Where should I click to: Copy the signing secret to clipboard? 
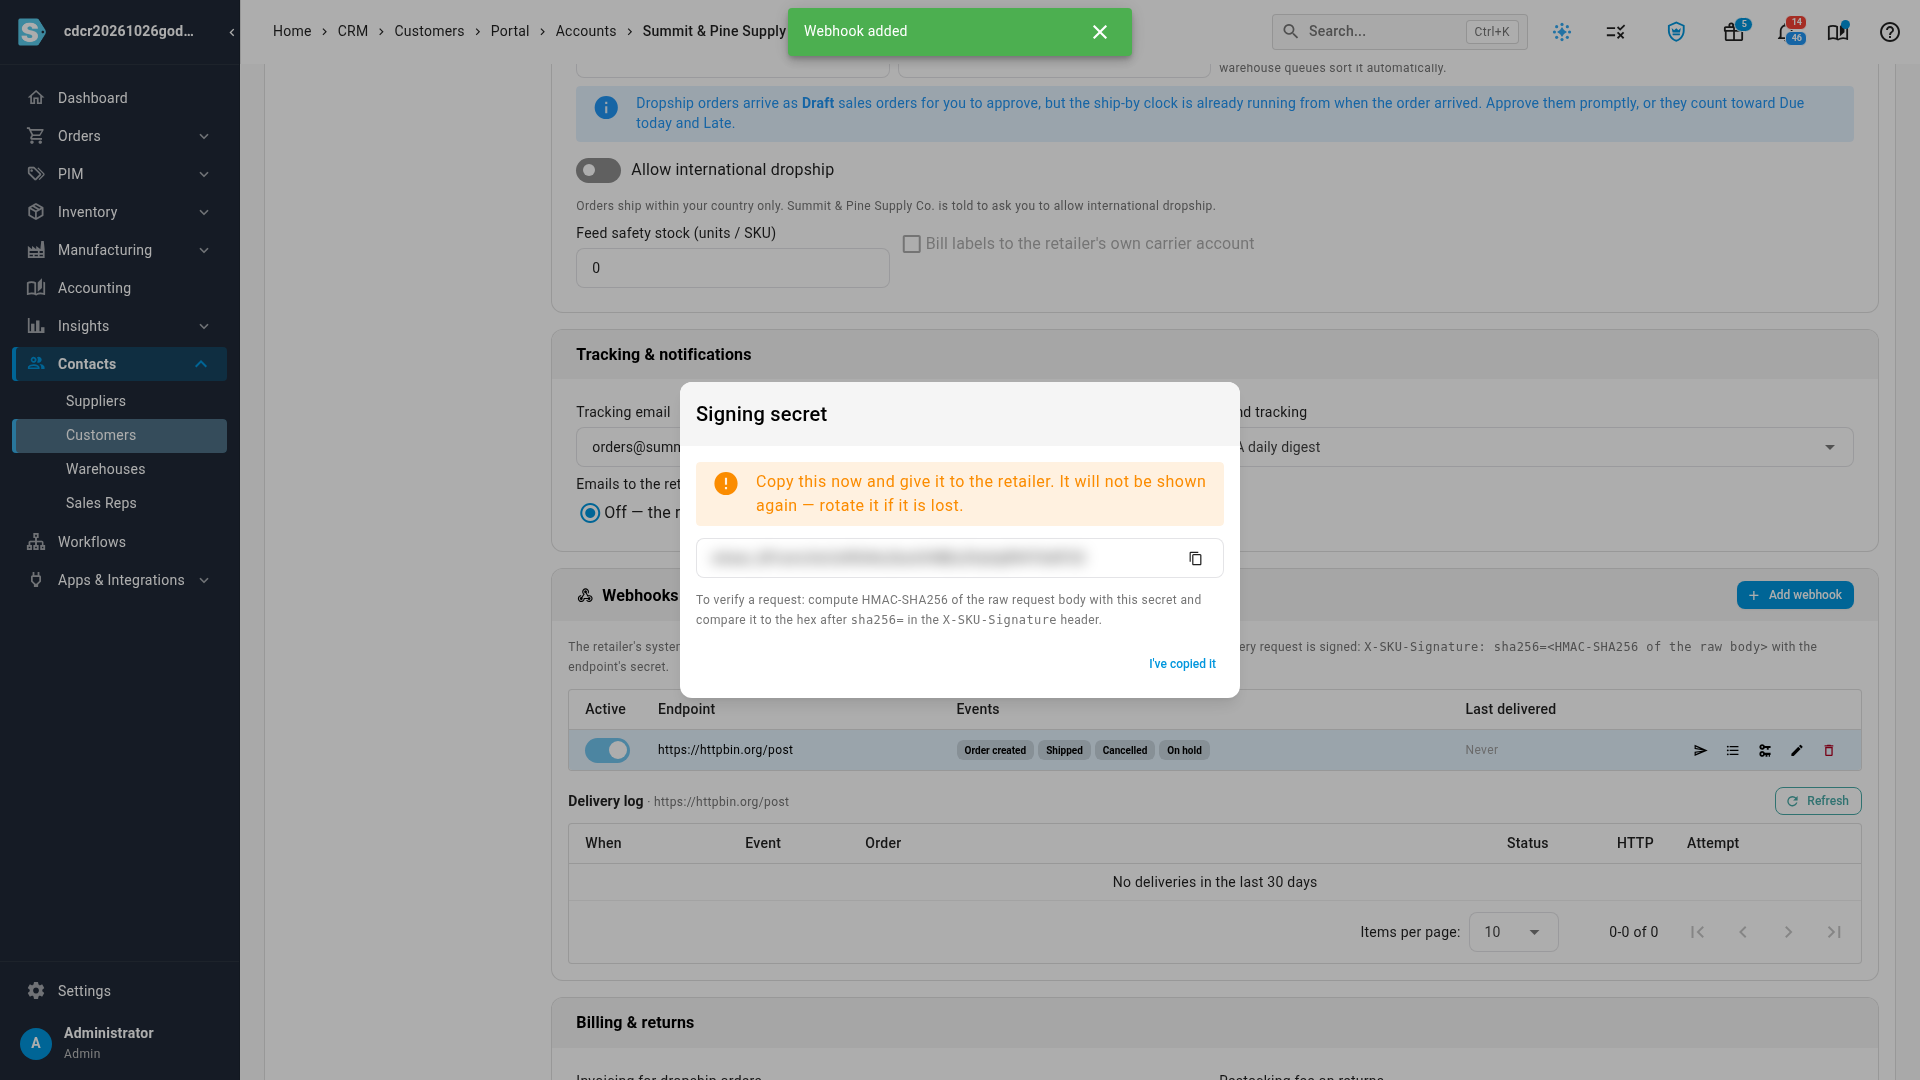tap(1195, 558)
